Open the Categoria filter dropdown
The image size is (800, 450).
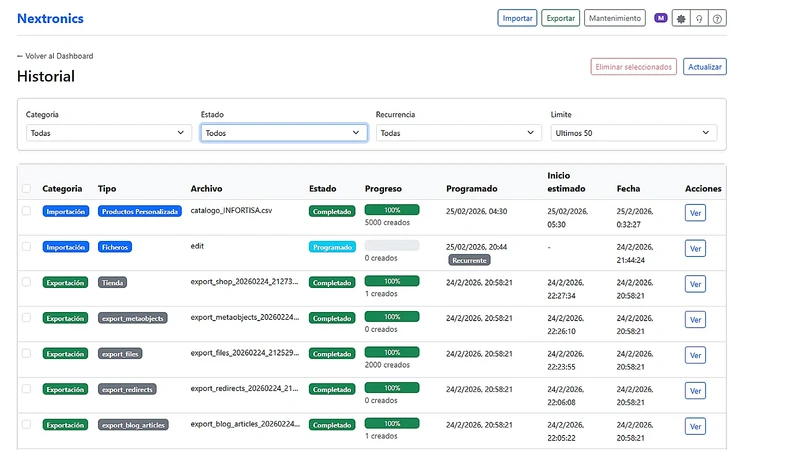pos(109,133)
